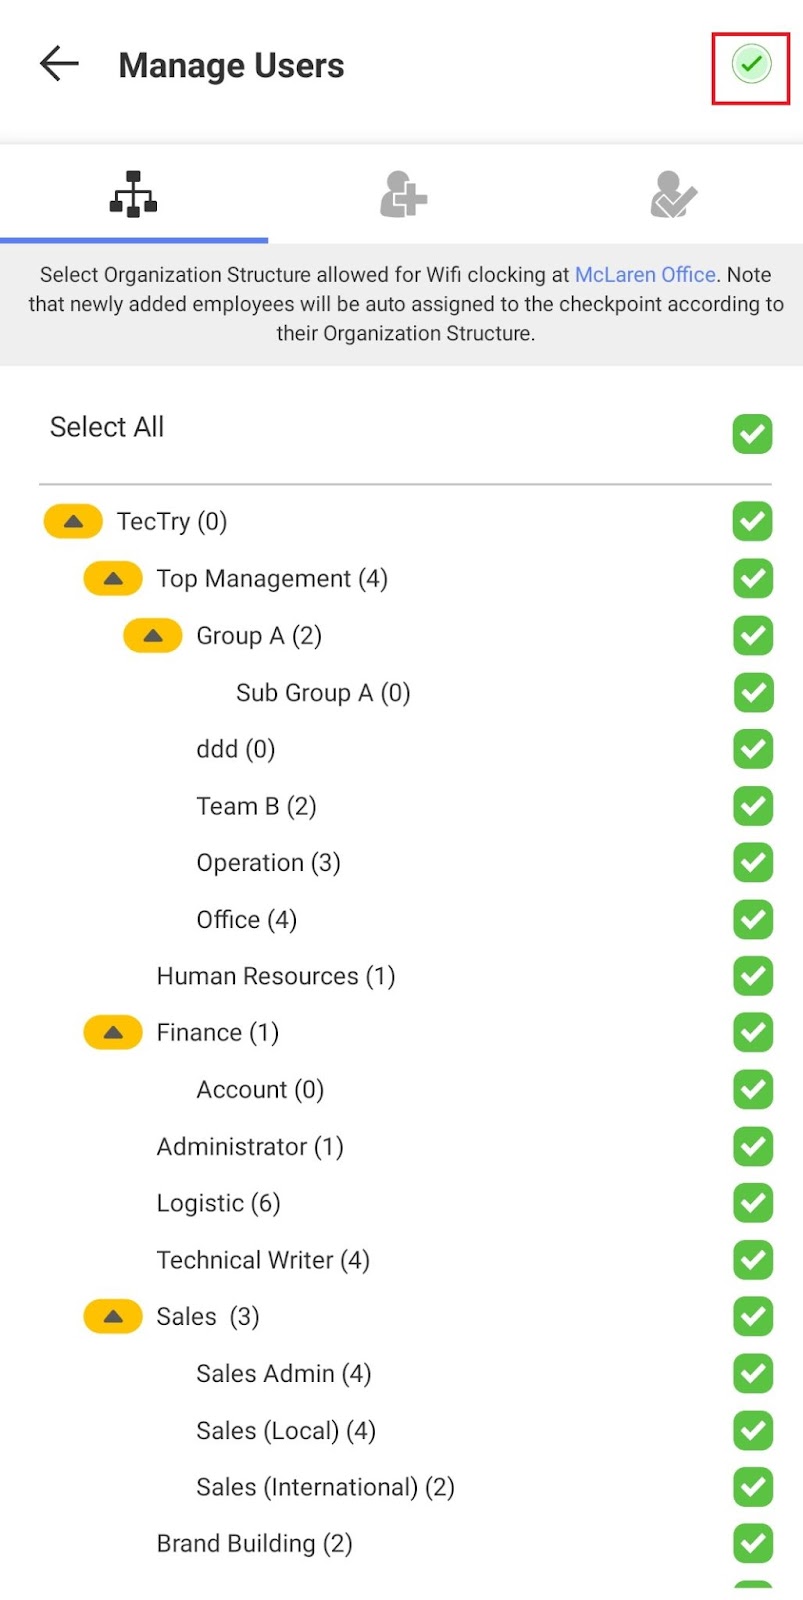Image resolution: width=803 pixels, height=1600 pixels.
Task: Tap the Sales (International) (2) label
Action: (325, 1487)
